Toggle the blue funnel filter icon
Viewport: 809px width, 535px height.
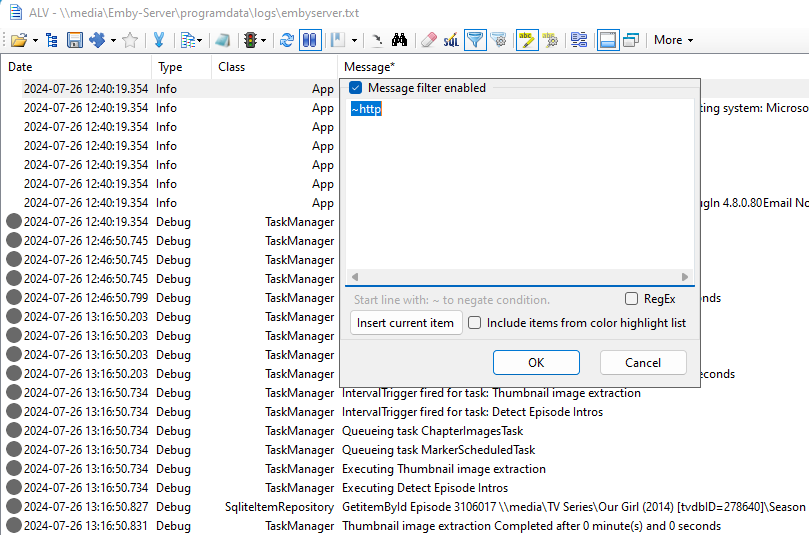tap(475, 40)
